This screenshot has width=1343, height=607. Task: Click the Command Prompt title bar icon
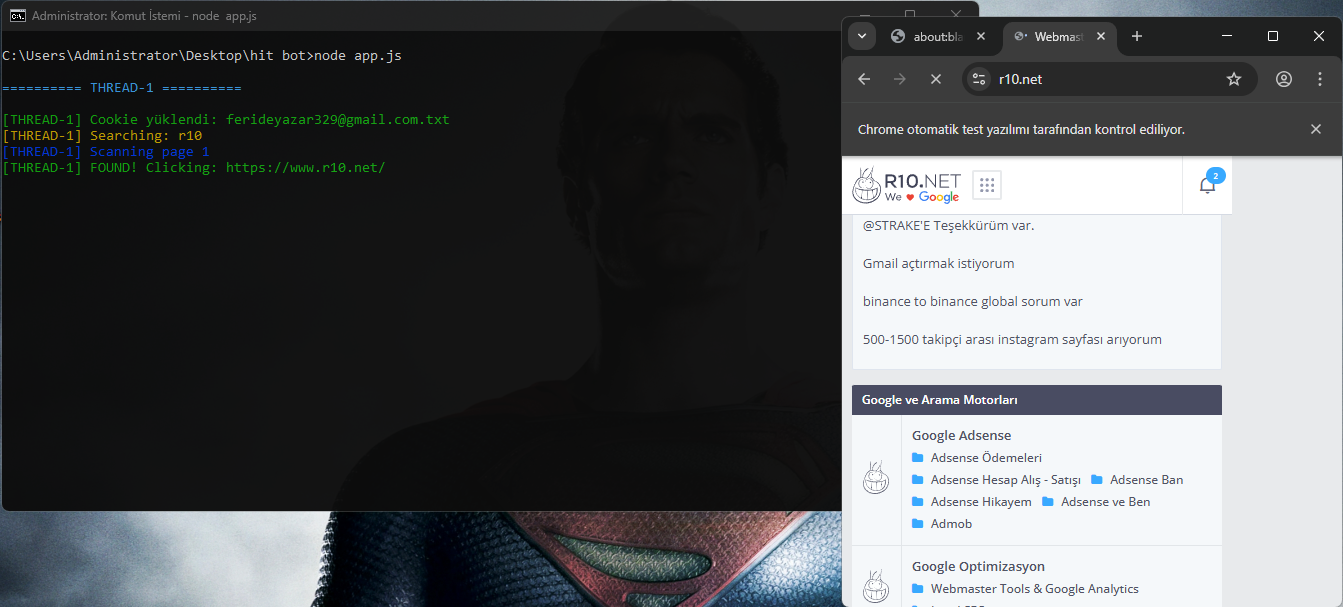tap(17, 16)
